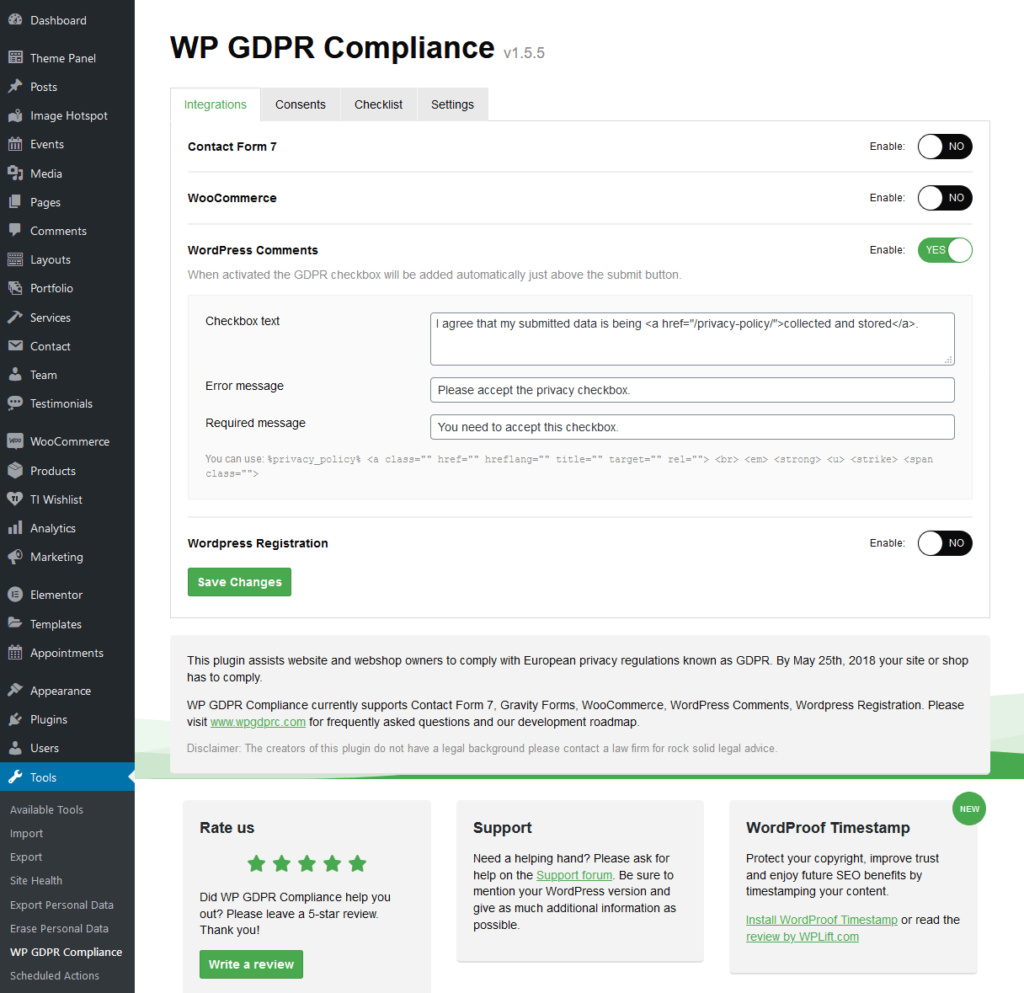Click the Media icon in sidebar
The height and width of the screenshot is (993, 1024).
[x=15, y=173]
